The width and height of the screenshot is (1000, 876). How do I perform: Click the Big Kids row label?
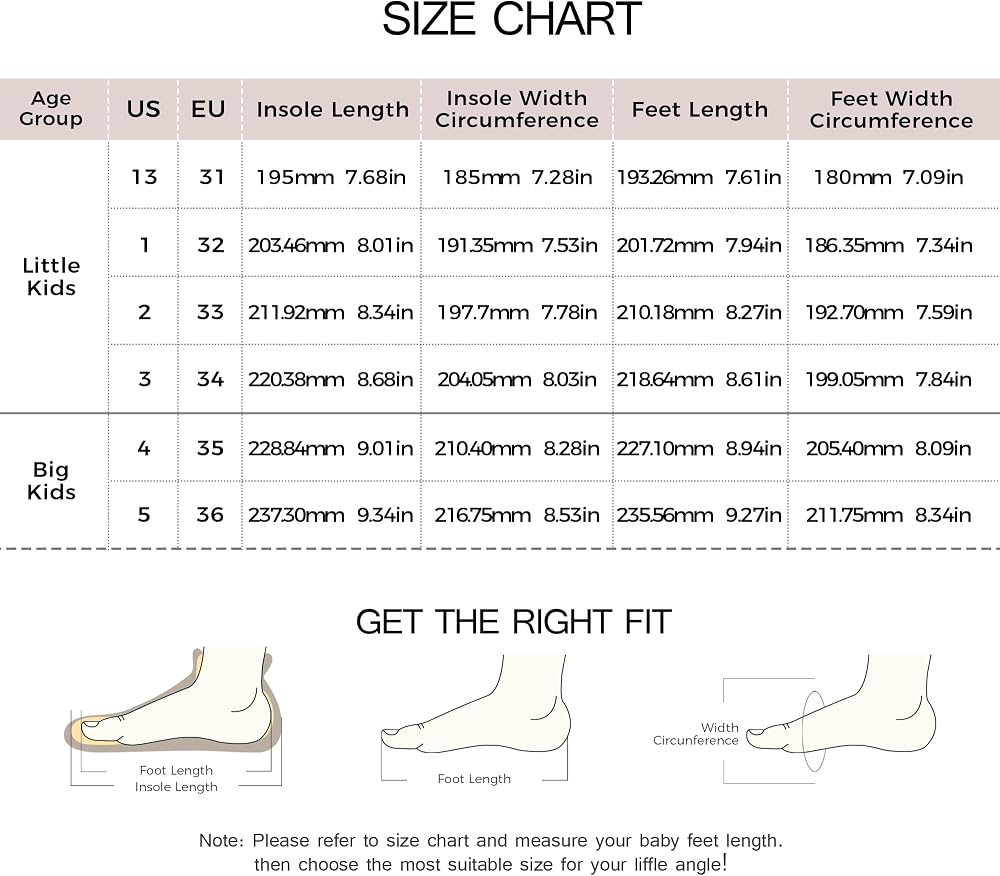coord(51,481)
